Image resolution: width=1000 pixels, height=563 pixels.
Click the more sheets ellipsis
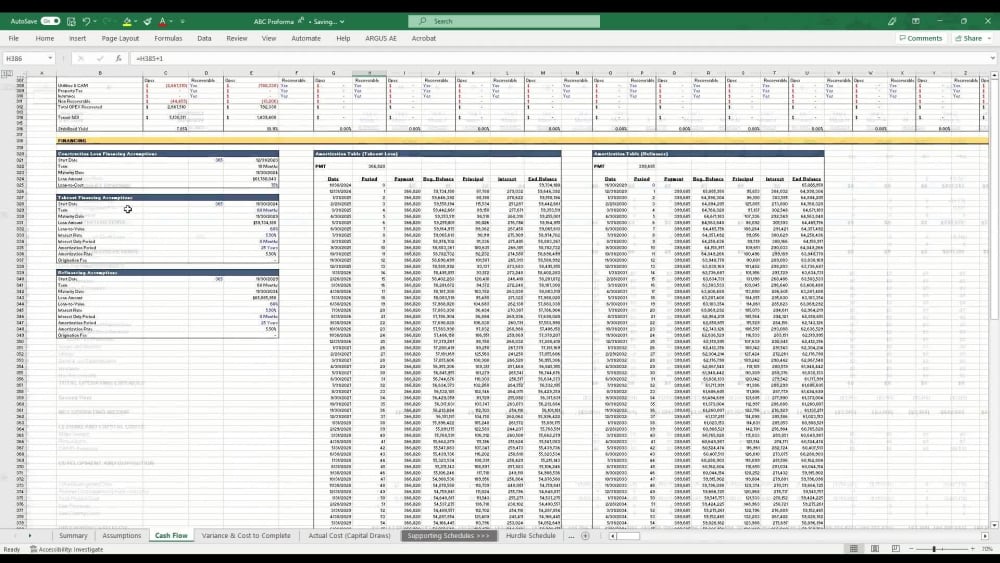tap(571, 536)
